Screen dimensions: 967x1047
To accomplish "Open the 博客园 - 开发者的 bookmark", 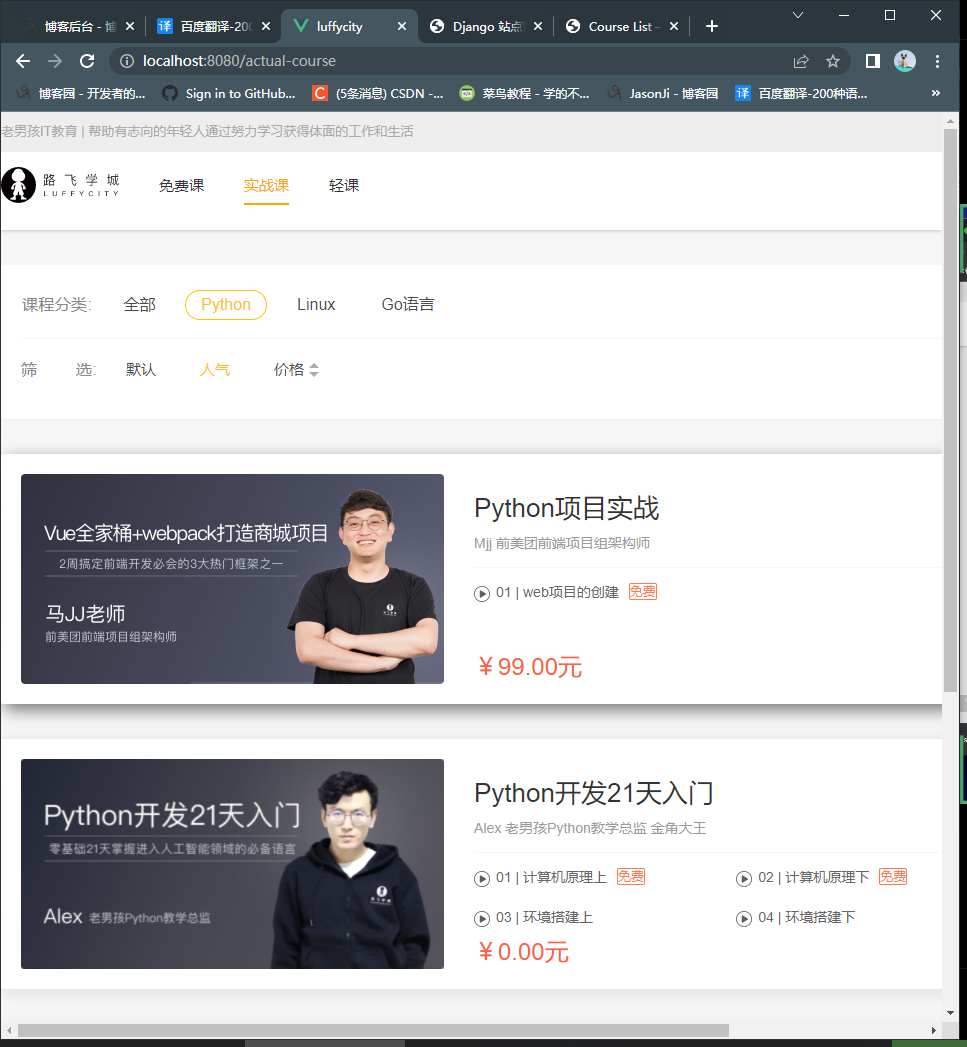I will pos(81,93).
